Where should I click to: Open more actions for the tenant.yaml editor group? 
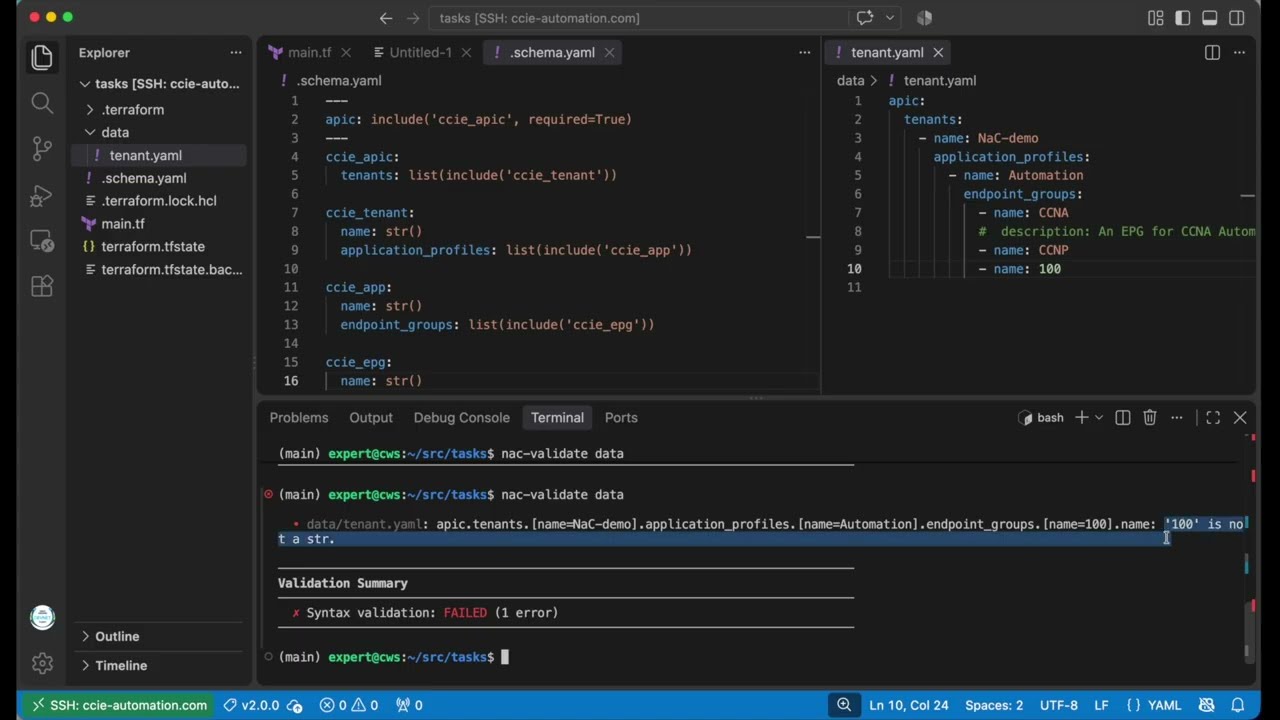click(1240, 52)
